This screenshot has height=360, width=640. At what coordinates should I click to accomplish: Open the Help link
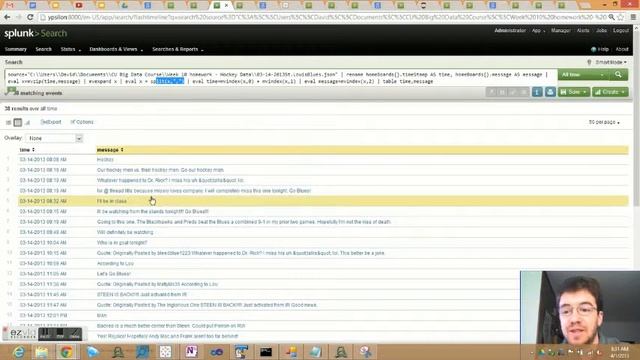point(600,49)
